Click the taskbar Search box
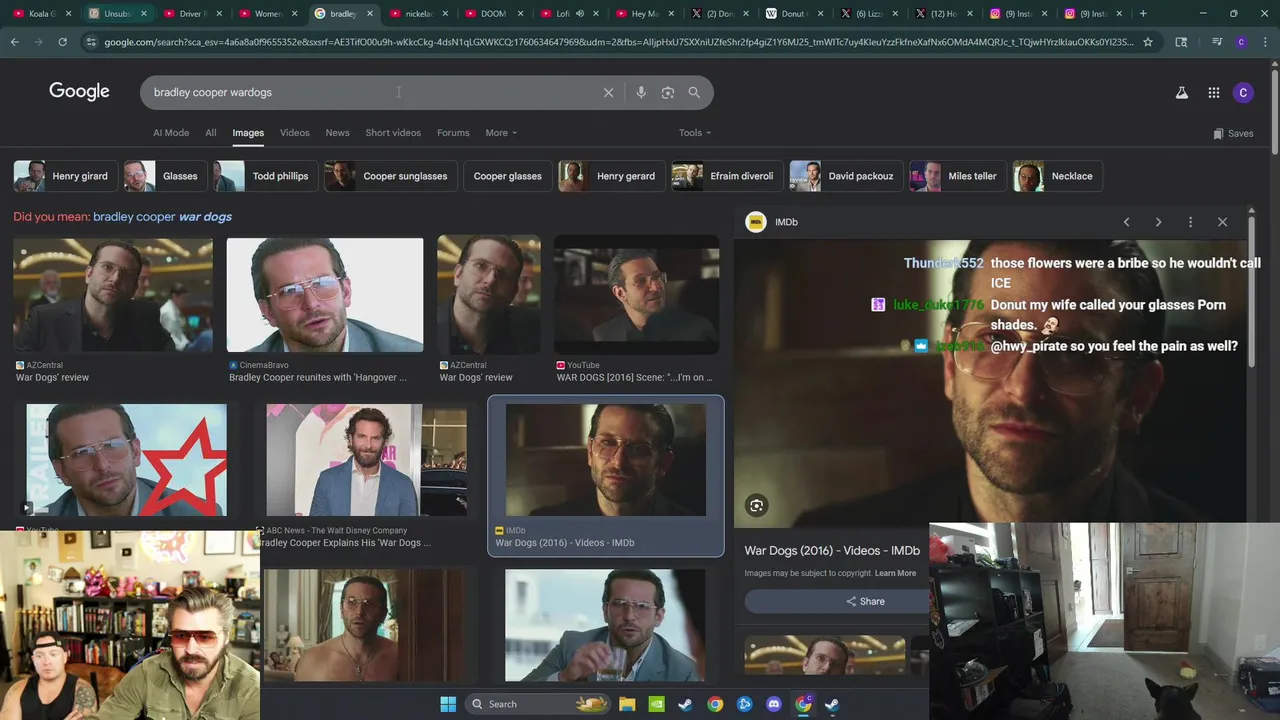Image resolution: width=1280 pixels, height=720 pixels. click(x=538, y=704)
